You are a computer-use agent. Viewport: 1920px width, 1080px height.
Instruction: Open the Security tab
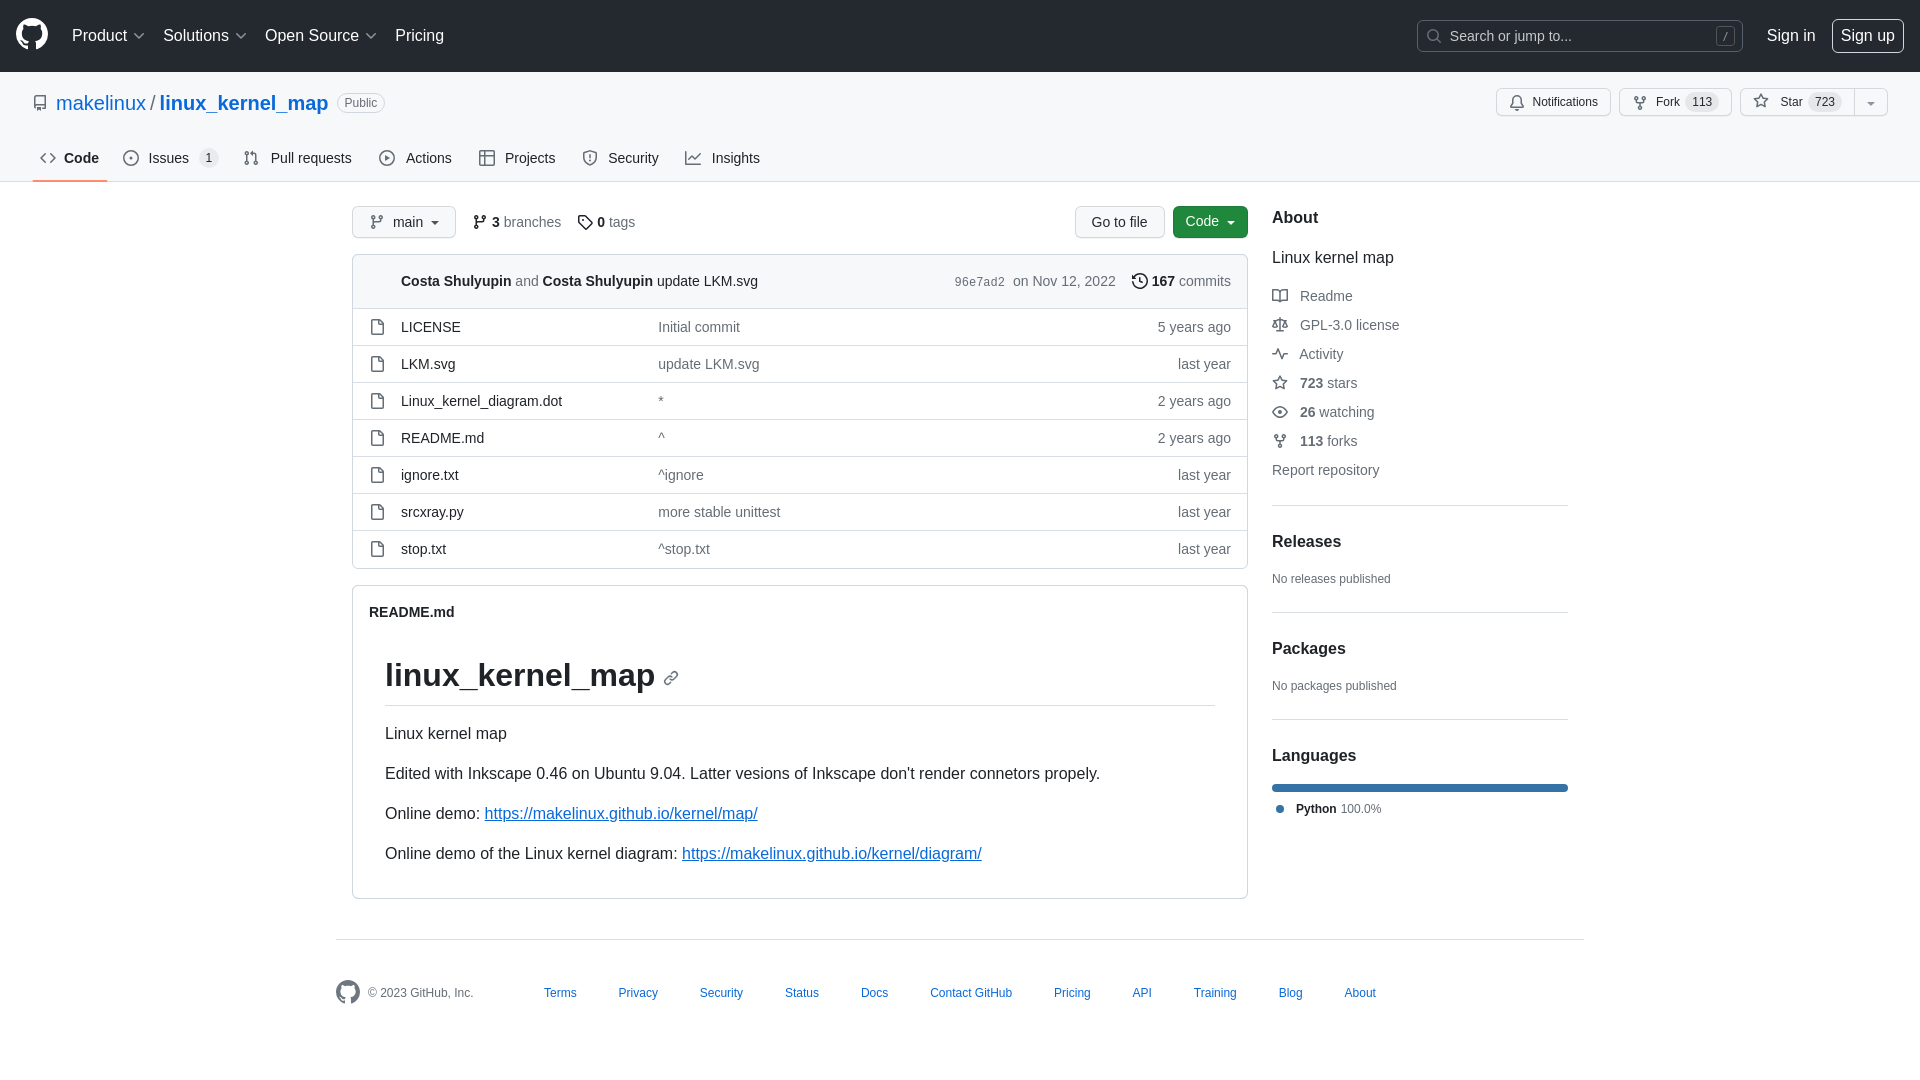click(620, 158)
